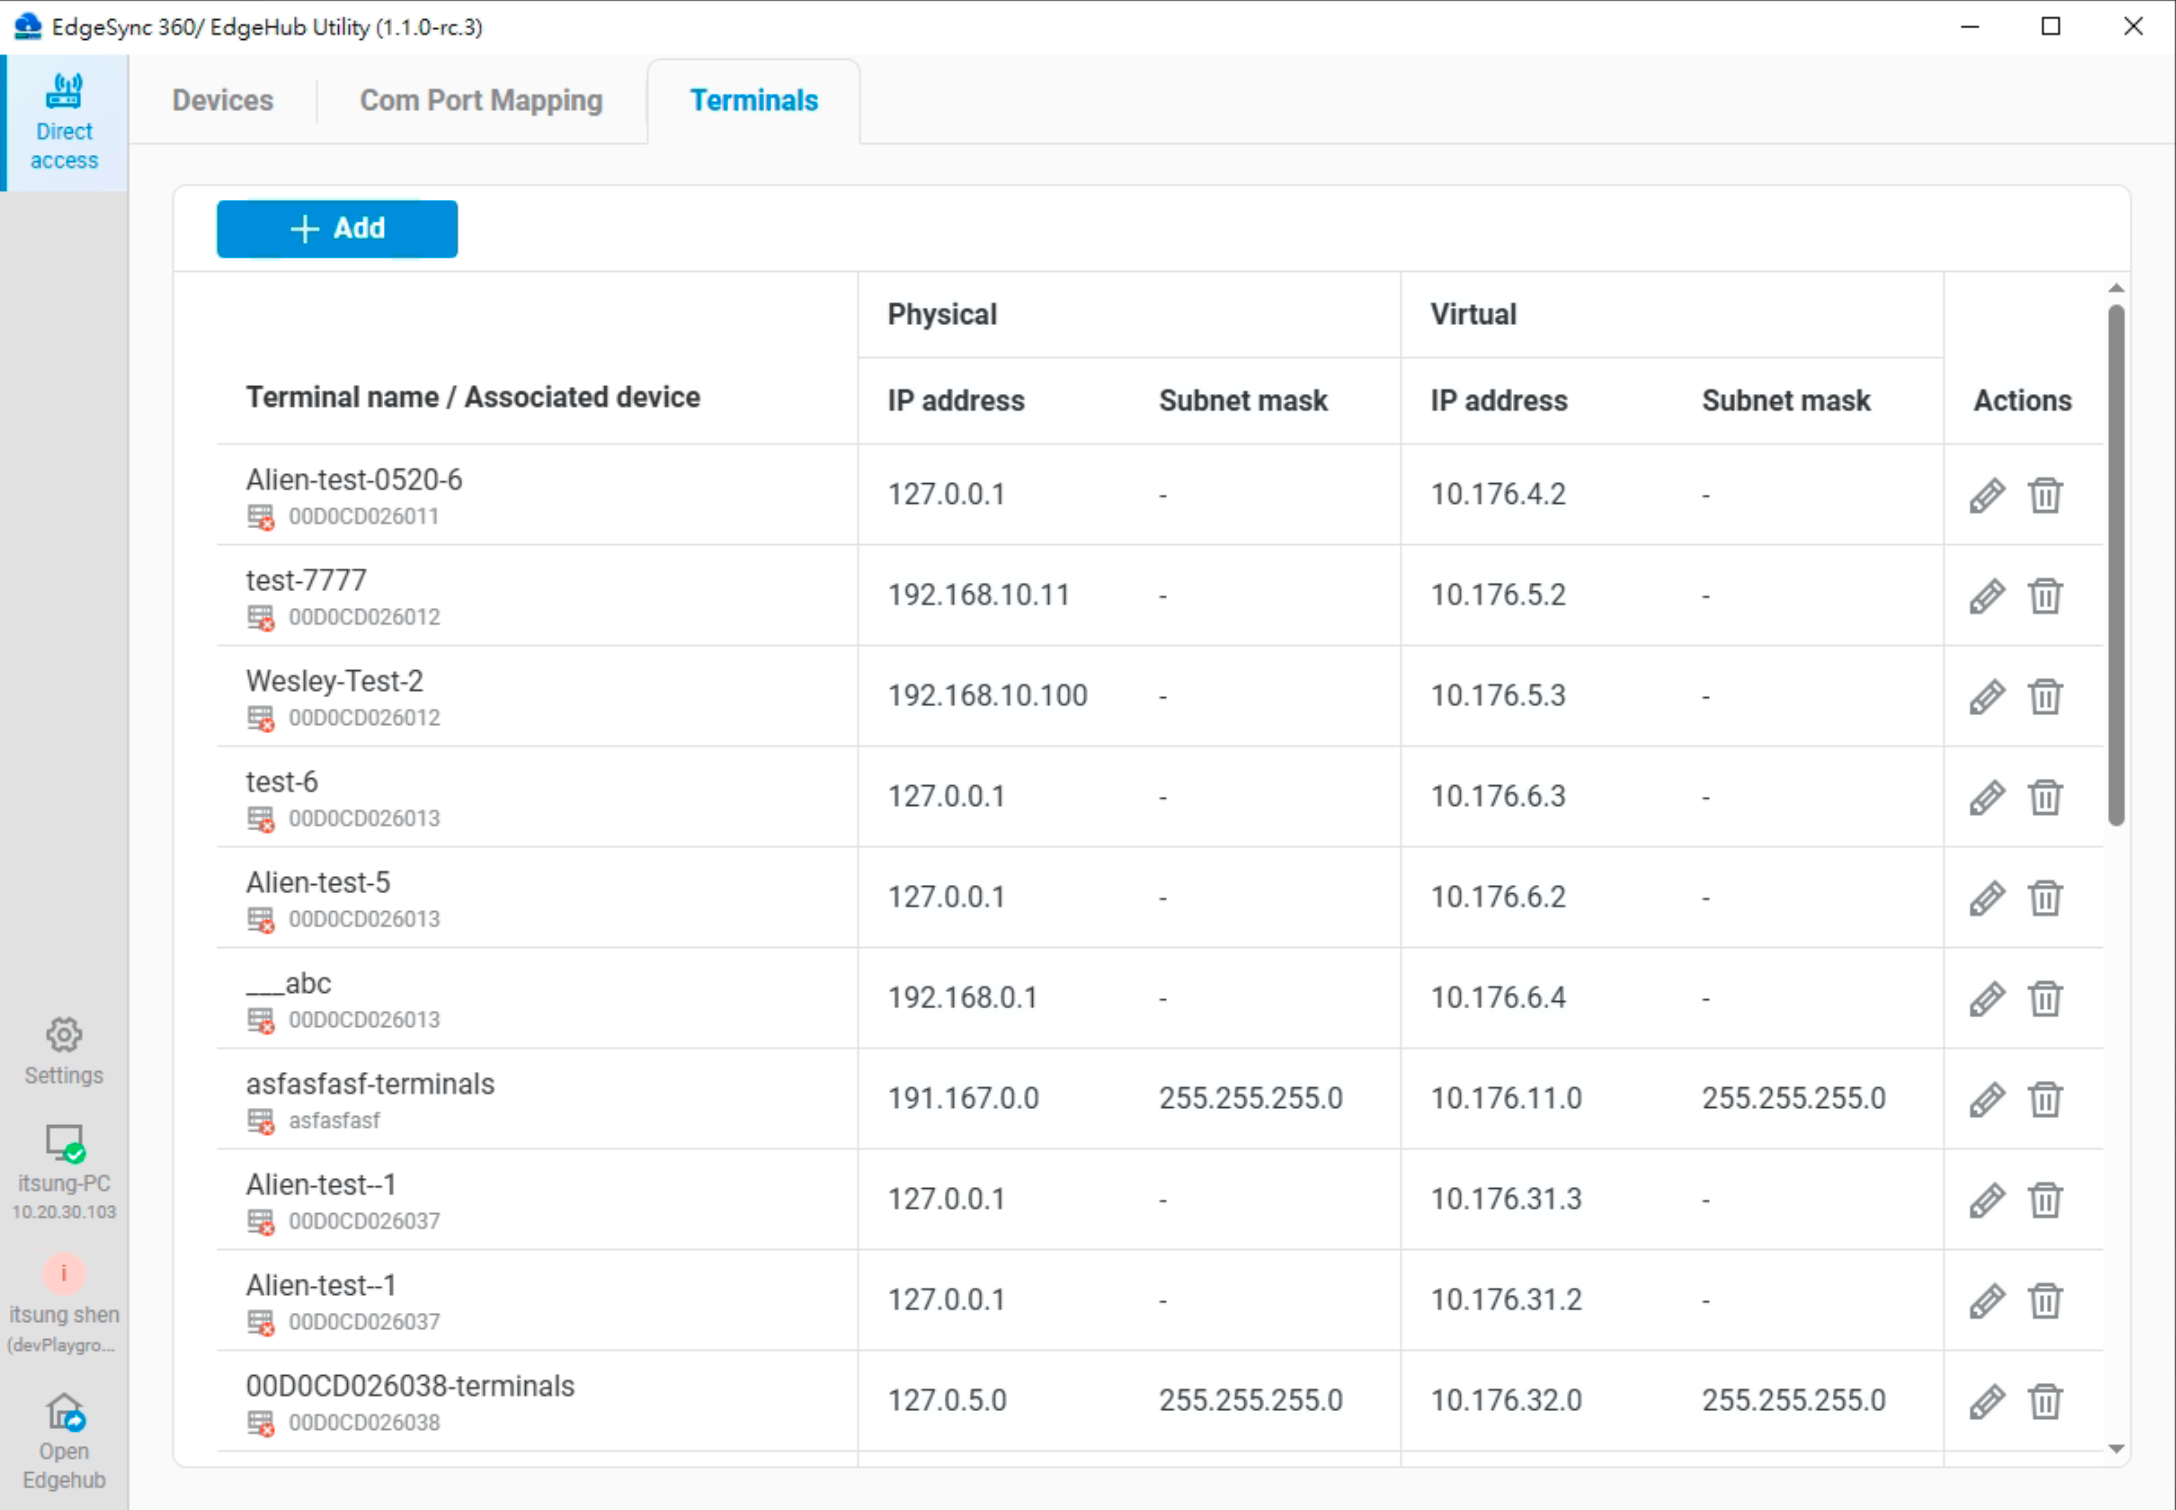2176x1510 pixels.
Task: Edit the first Alien-test--1 terminal
Action: click(x=1987, y=1200)
